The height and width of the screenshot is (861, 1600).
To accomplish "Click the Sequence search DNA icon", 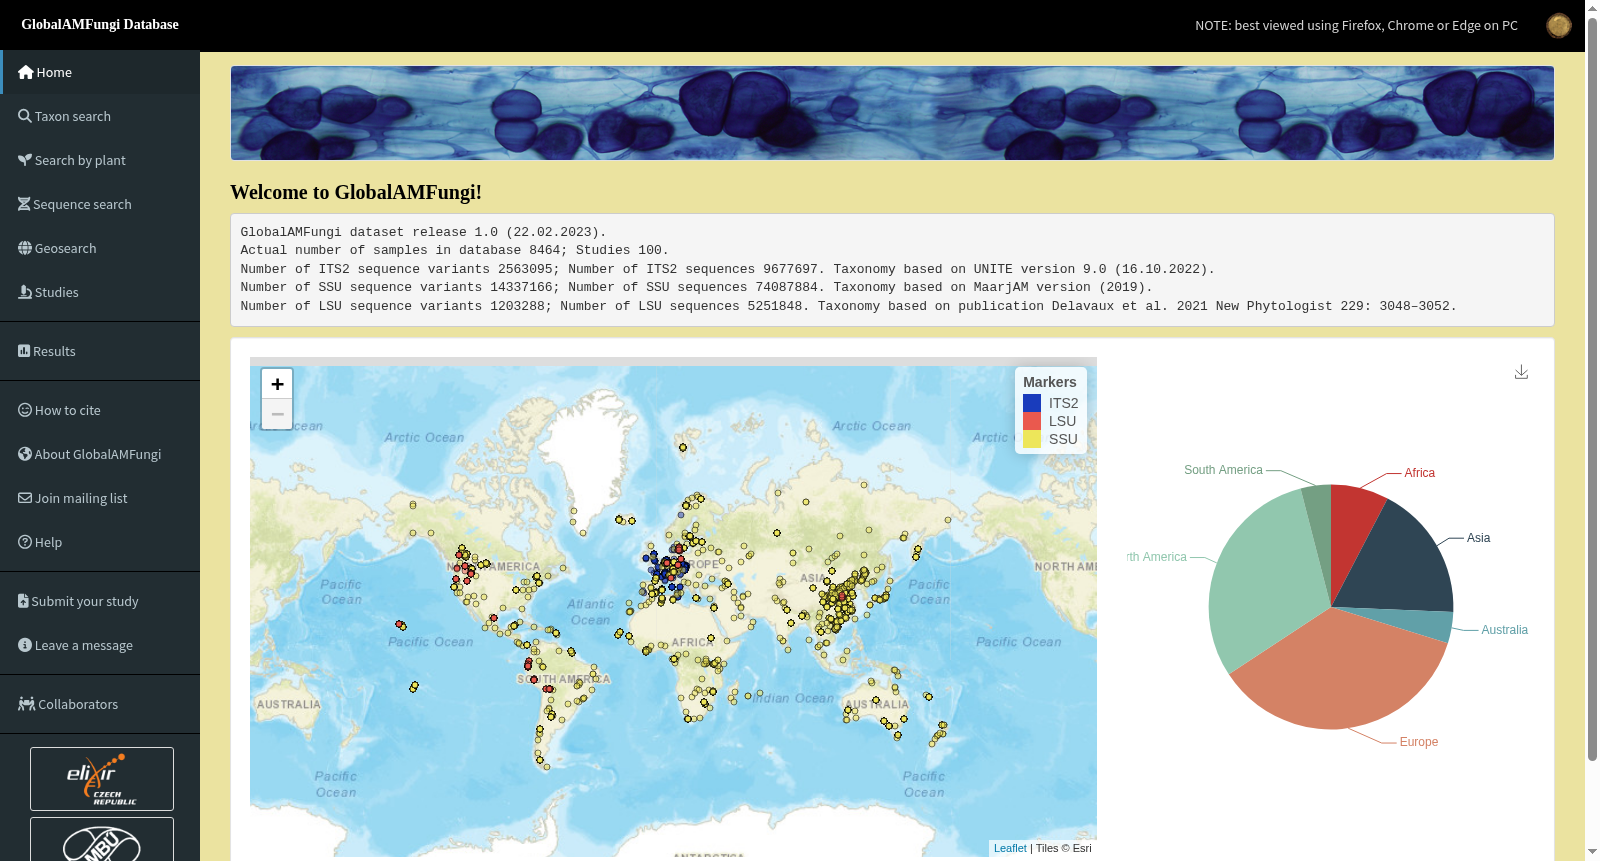I will click(x=24, y=204).
